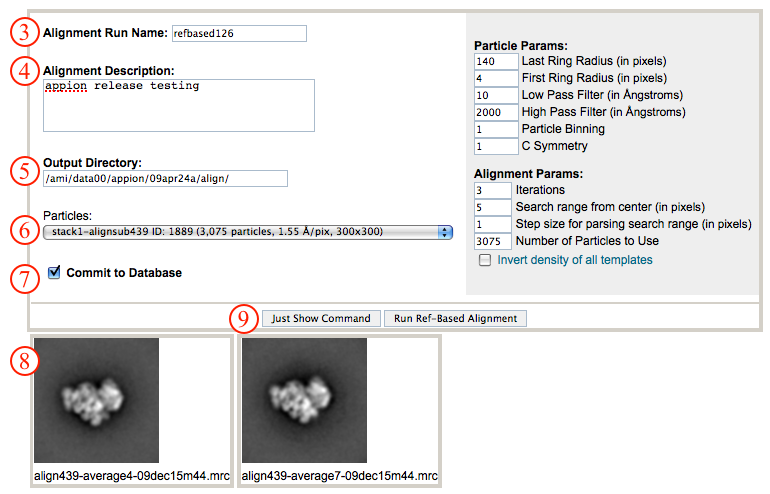
Task: Click the Particle Binning field
Action: (x=494, y=129)
